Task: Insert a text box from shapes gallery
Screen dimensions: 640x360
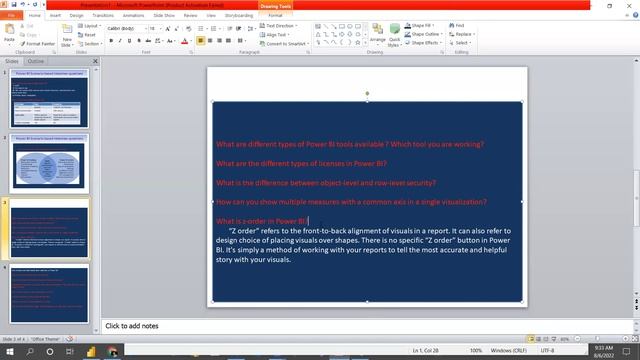Action: point(318,26)
